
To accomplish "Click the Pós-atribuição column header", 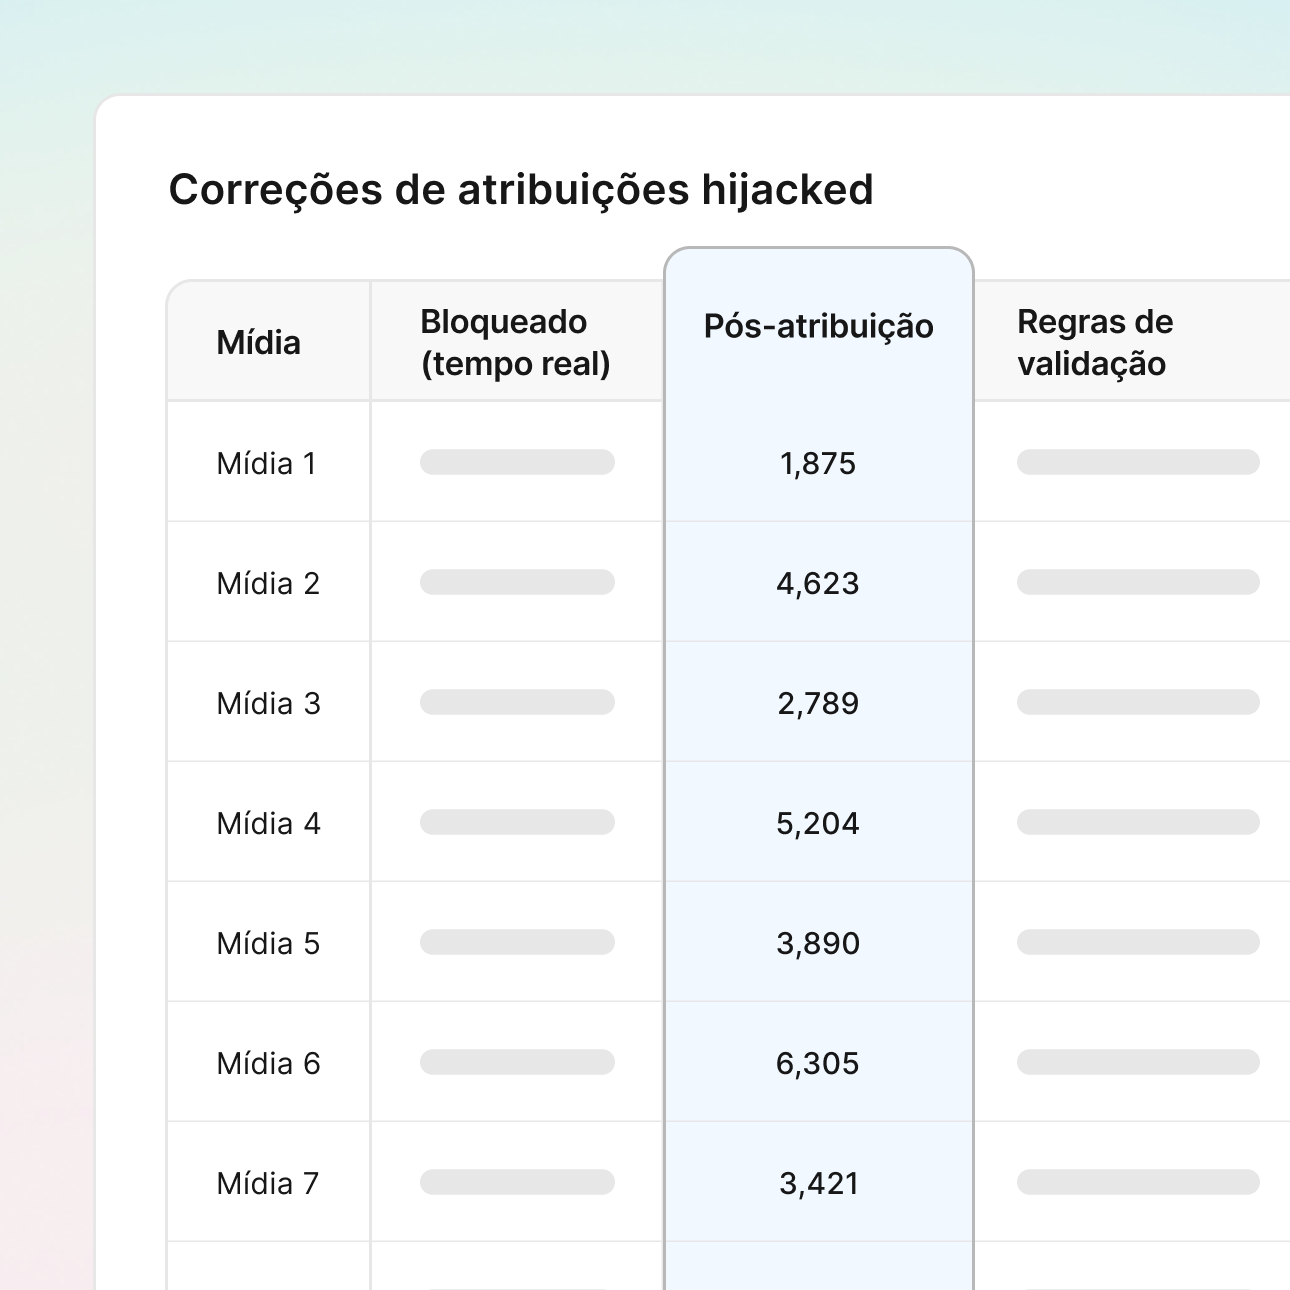I will coord(818,326).
